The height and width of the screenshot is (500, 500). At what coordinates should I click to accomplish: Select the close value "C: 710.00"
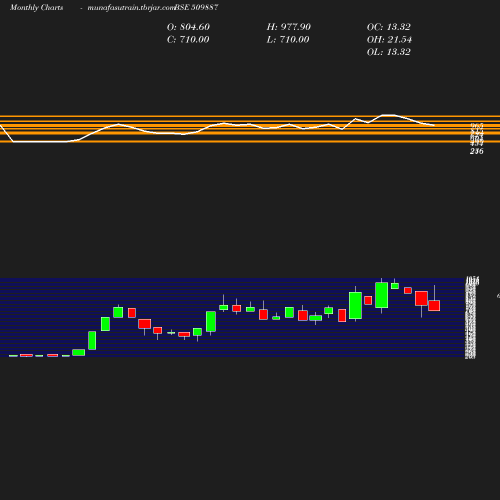click(x=188, y=40)
